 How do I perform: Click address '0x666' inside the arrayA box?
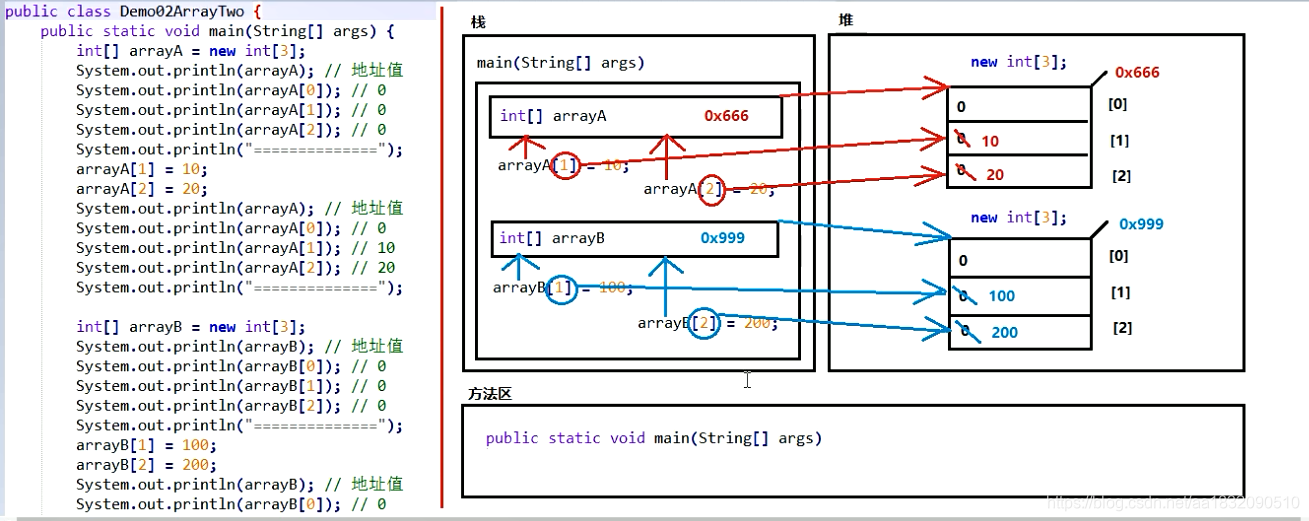point(727,116)
